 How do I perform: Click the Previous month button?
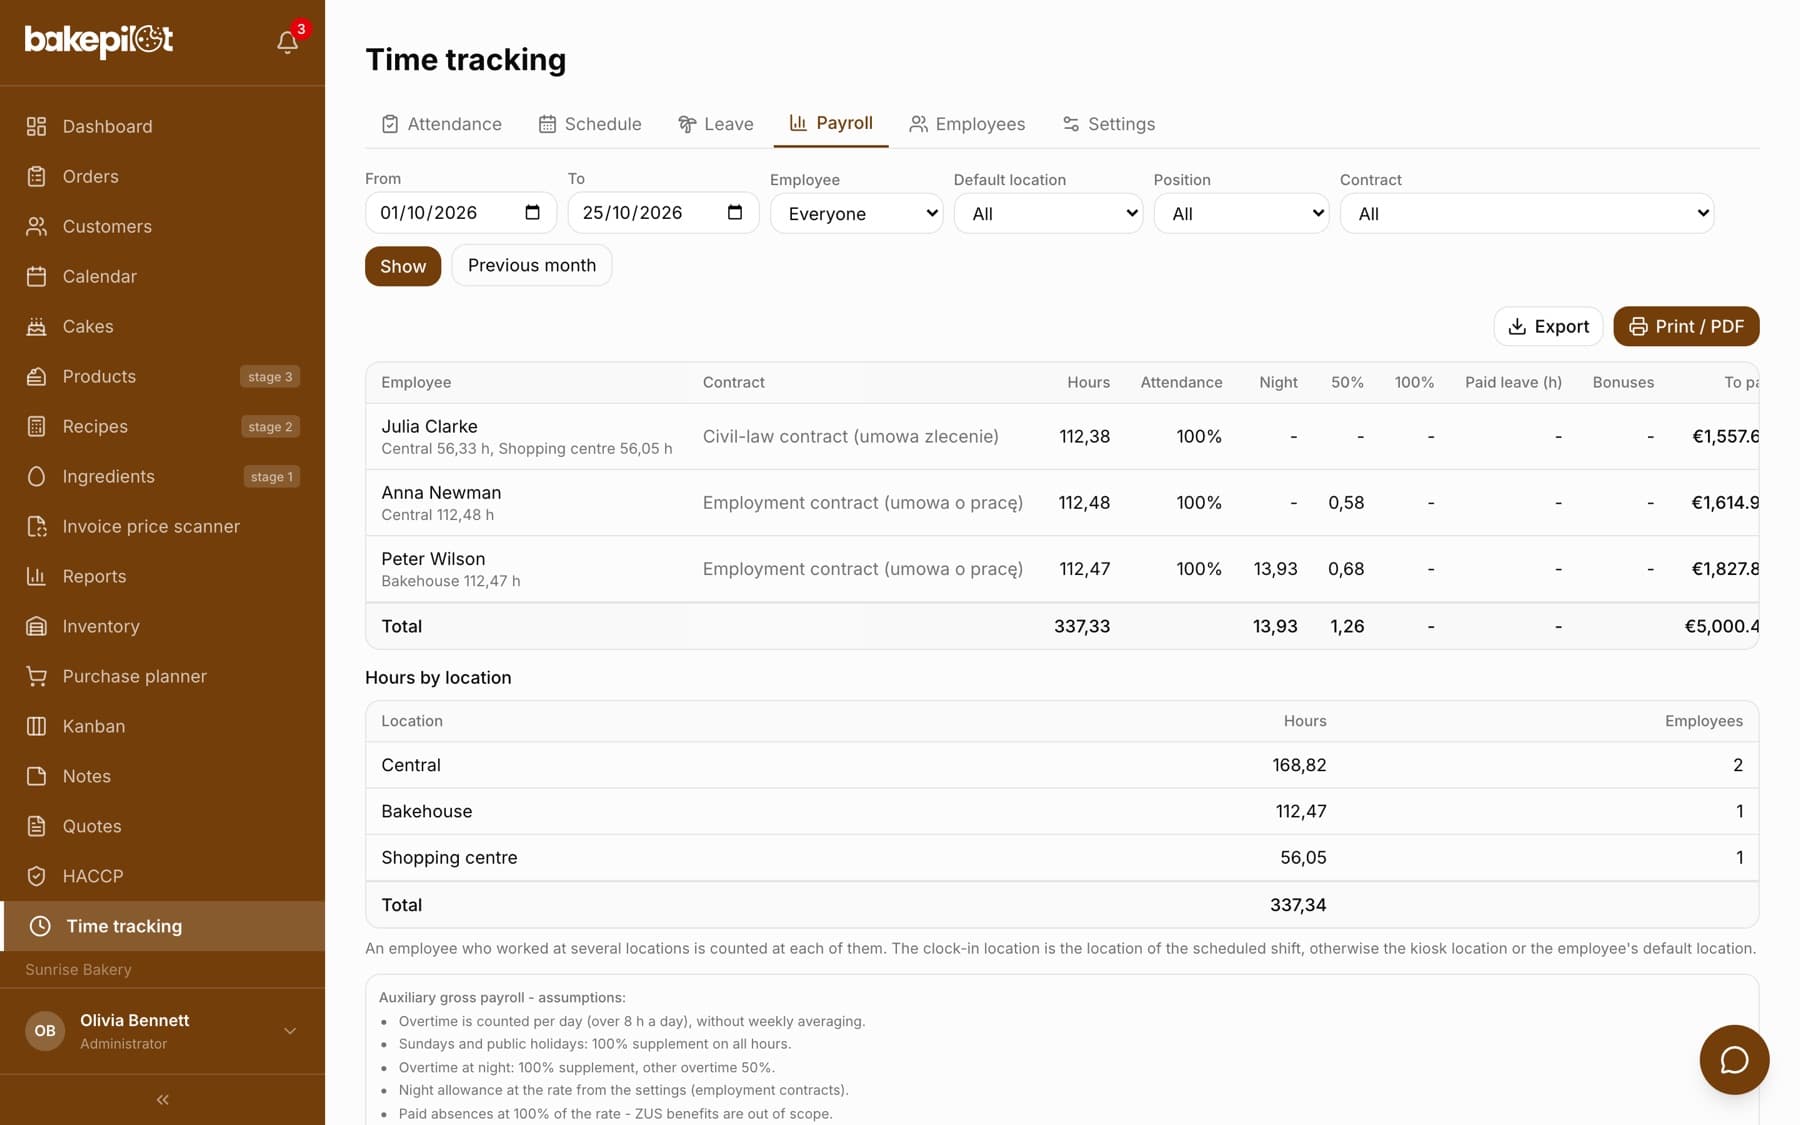point(532,265)
